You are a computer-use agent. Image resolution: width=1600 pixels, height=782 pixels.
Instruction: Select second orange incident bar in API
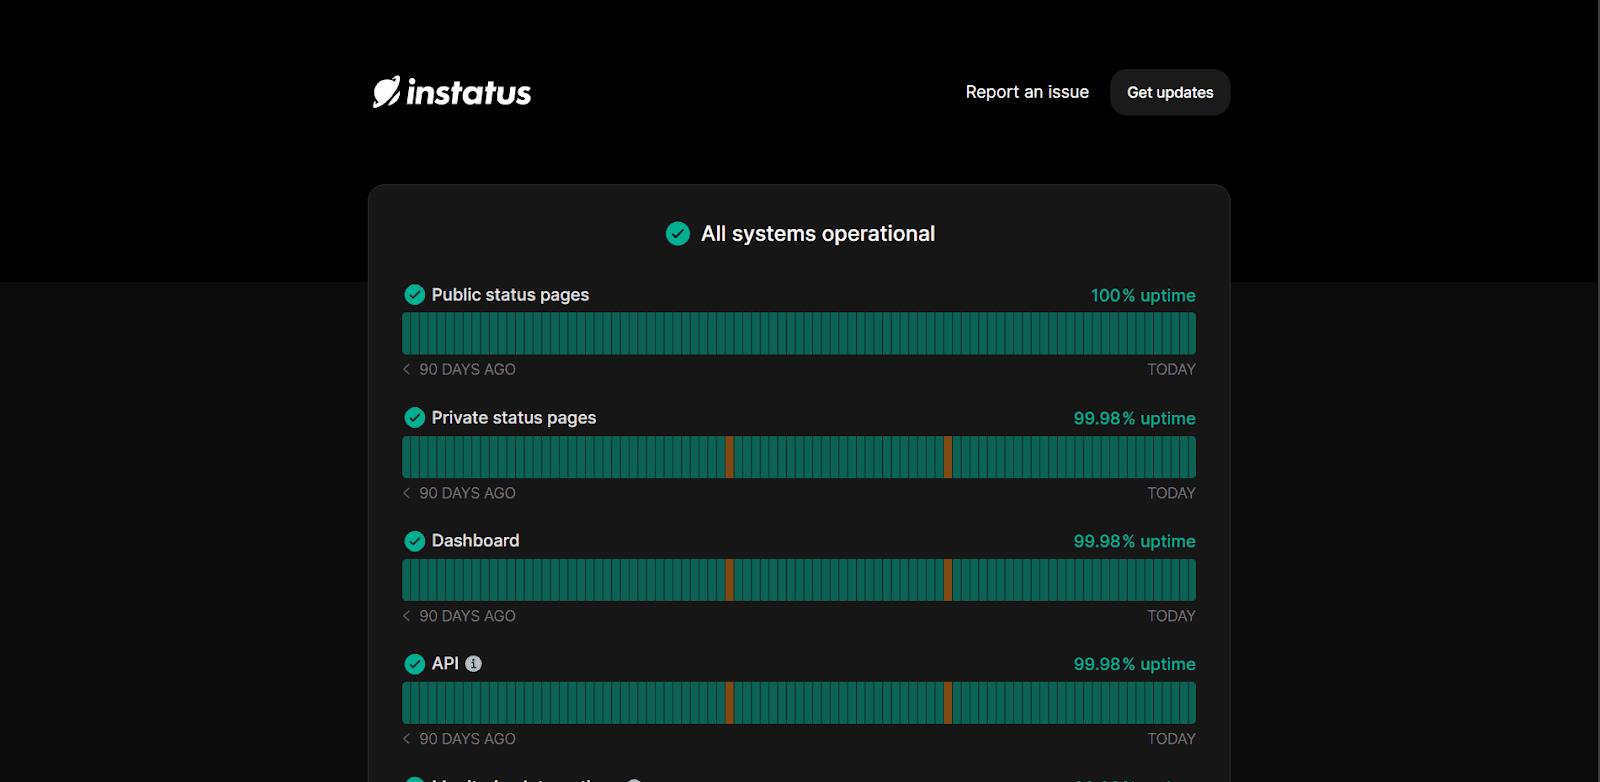948,703
